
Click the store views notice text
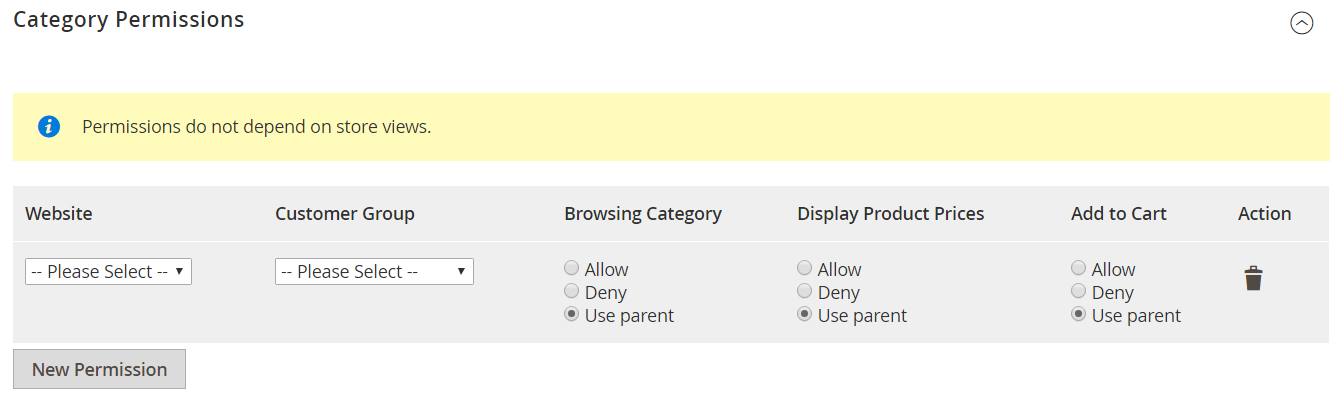click(x=256, y=127)
